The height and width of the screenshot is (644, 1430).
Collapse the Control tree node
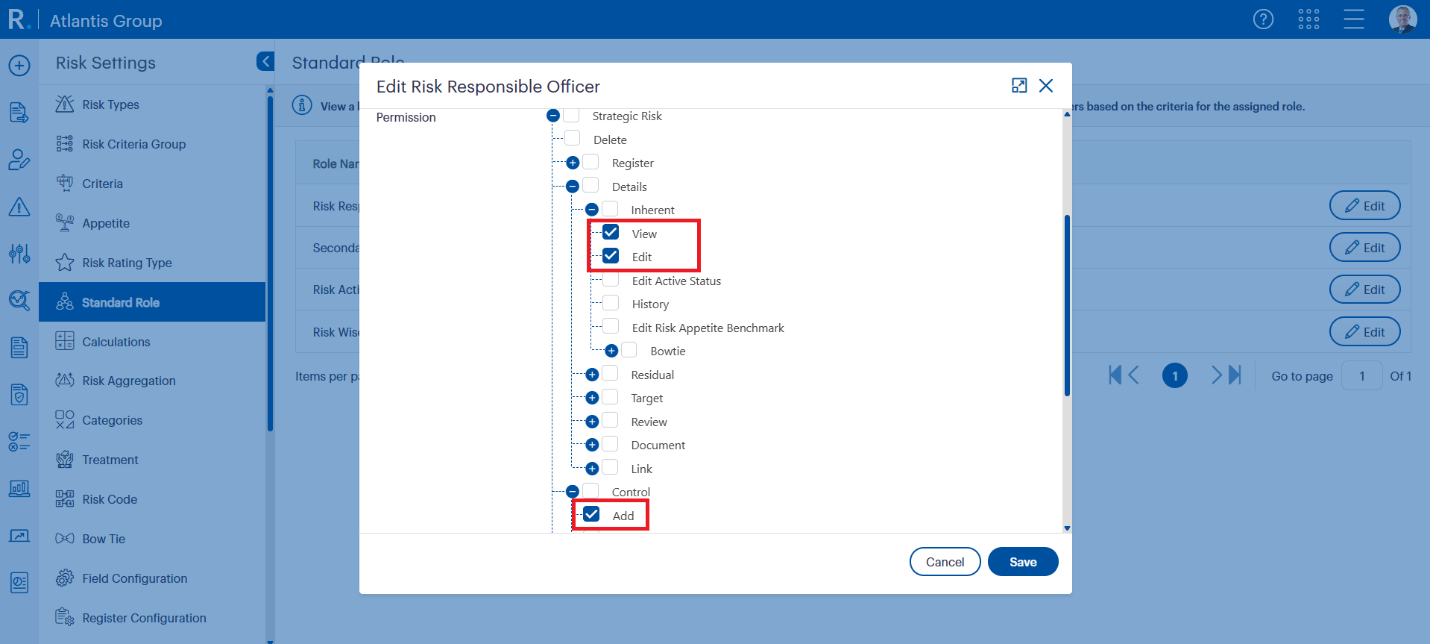[573, 492]
